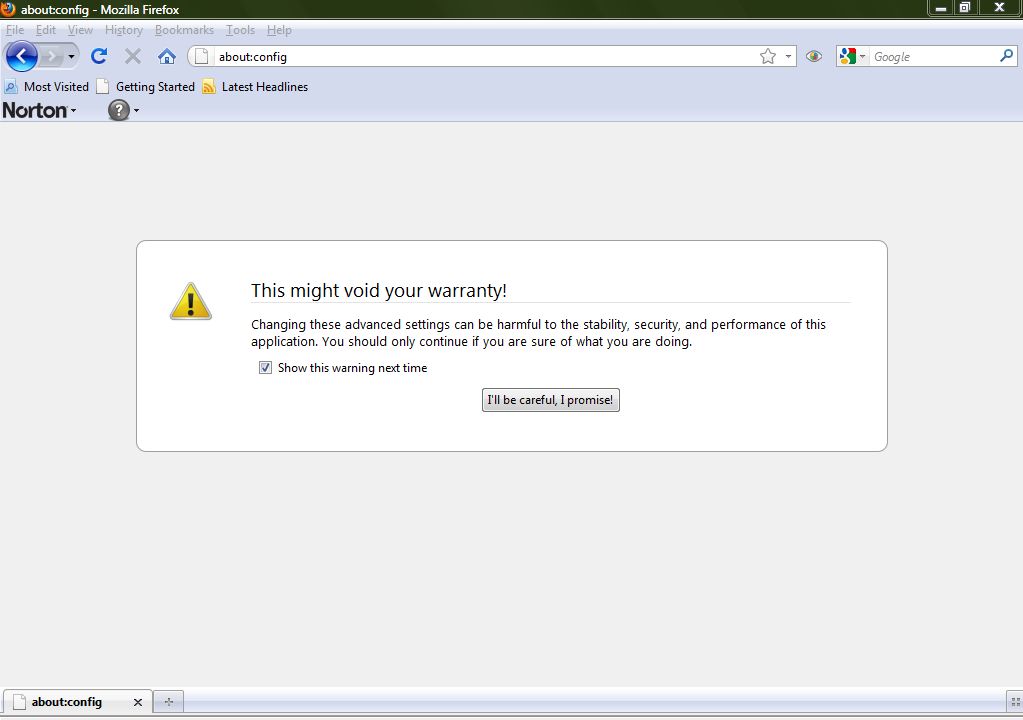The width and height of the screenshot is (1023, 720).
Task: Click the page icon in the address bar
Action: pos(202,57)
